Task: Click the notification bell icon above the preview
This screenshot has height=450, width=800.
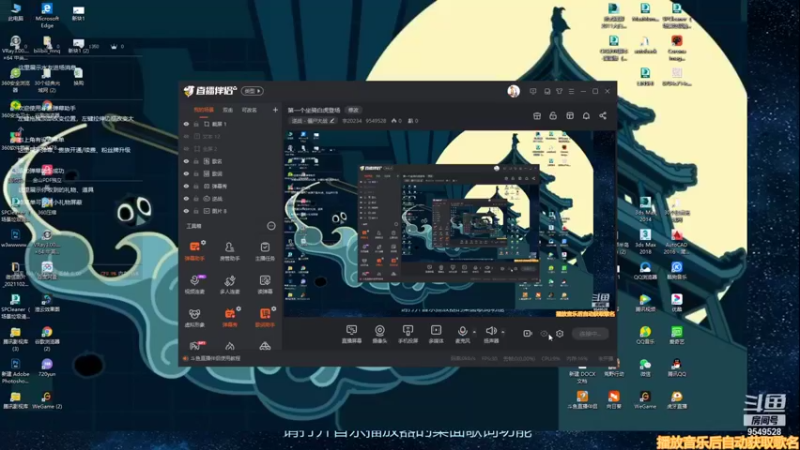Action: 586,116
